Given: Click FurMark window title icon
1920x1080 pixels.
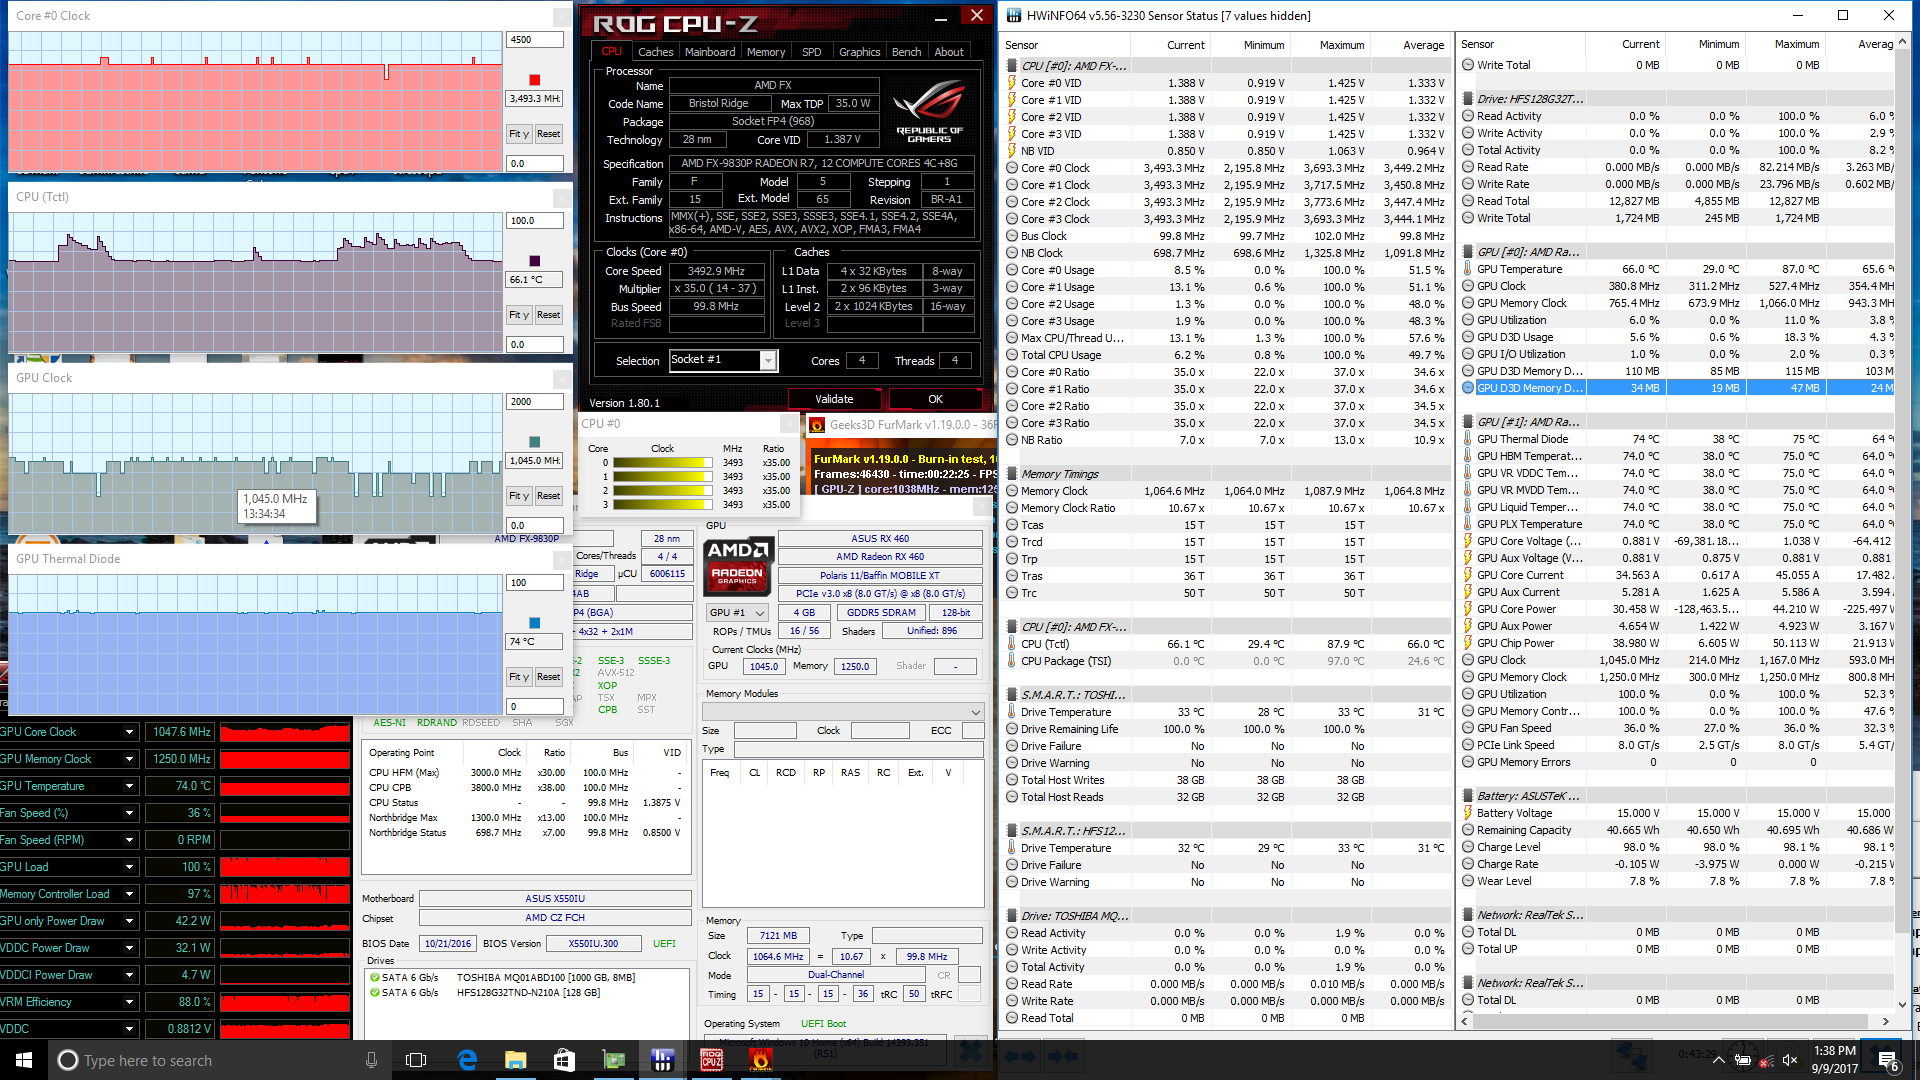Looking at the screenshot, I should (816, 425).
